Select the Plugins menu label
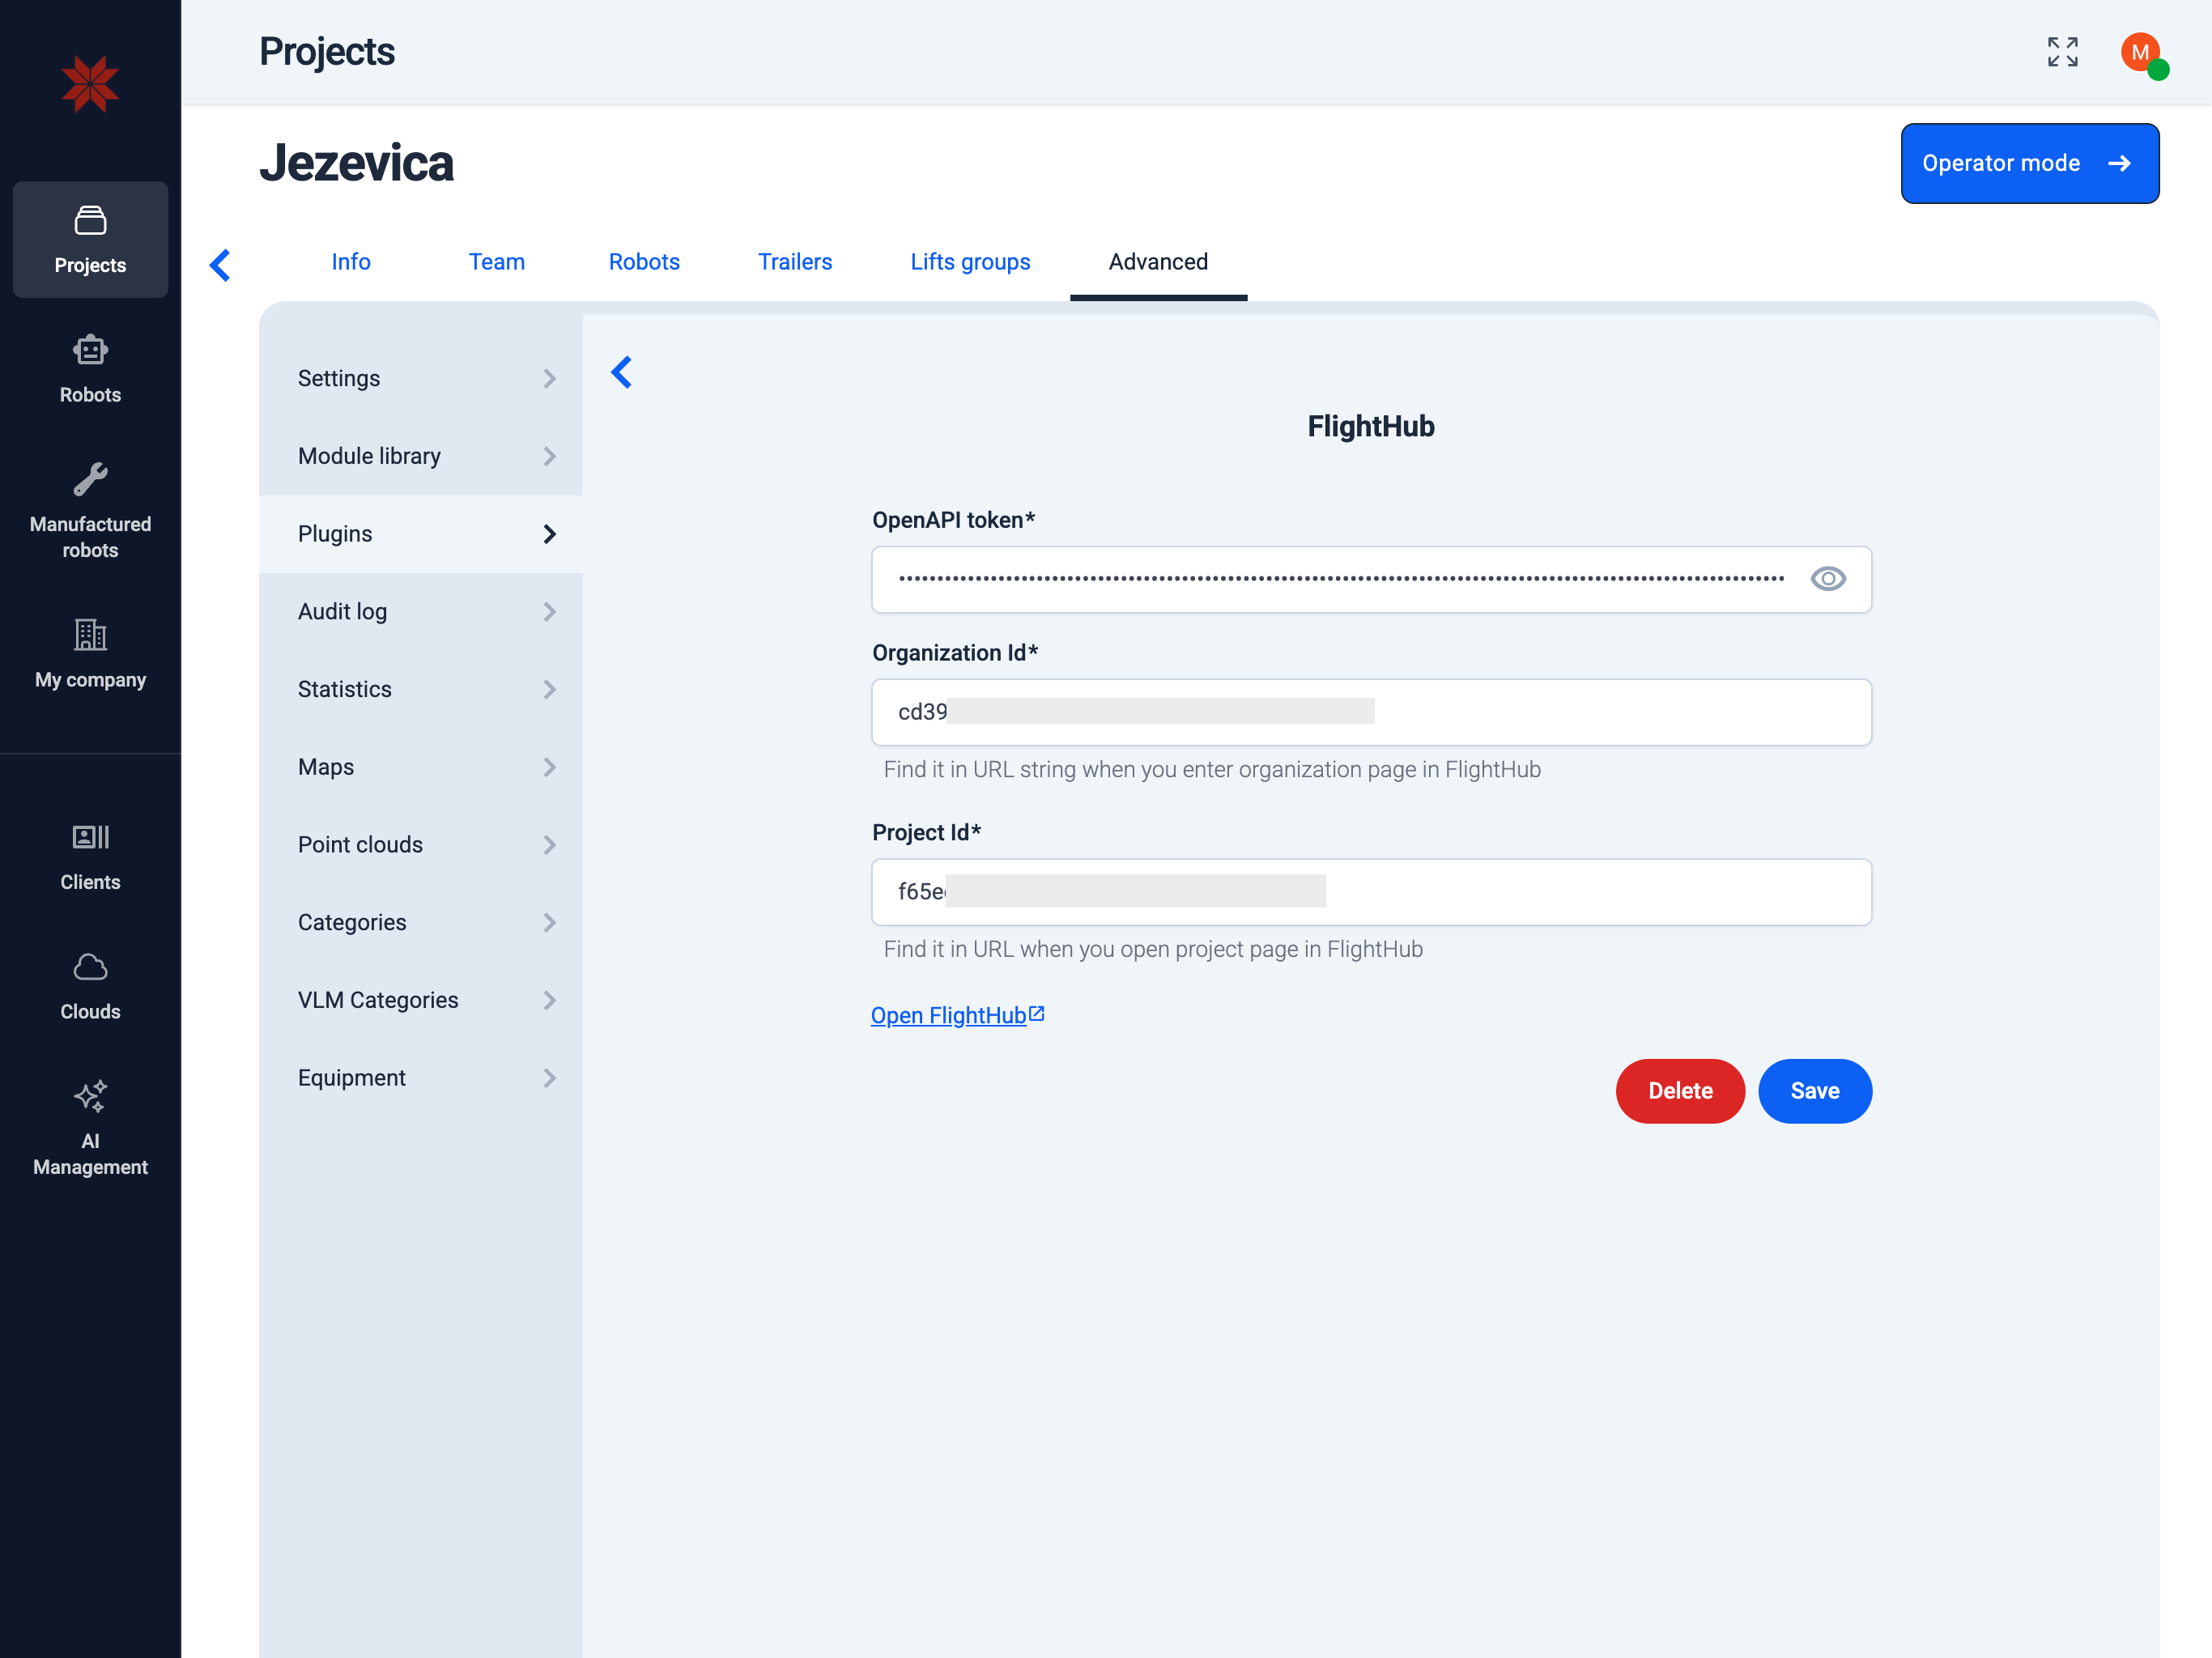 point(335,534)
